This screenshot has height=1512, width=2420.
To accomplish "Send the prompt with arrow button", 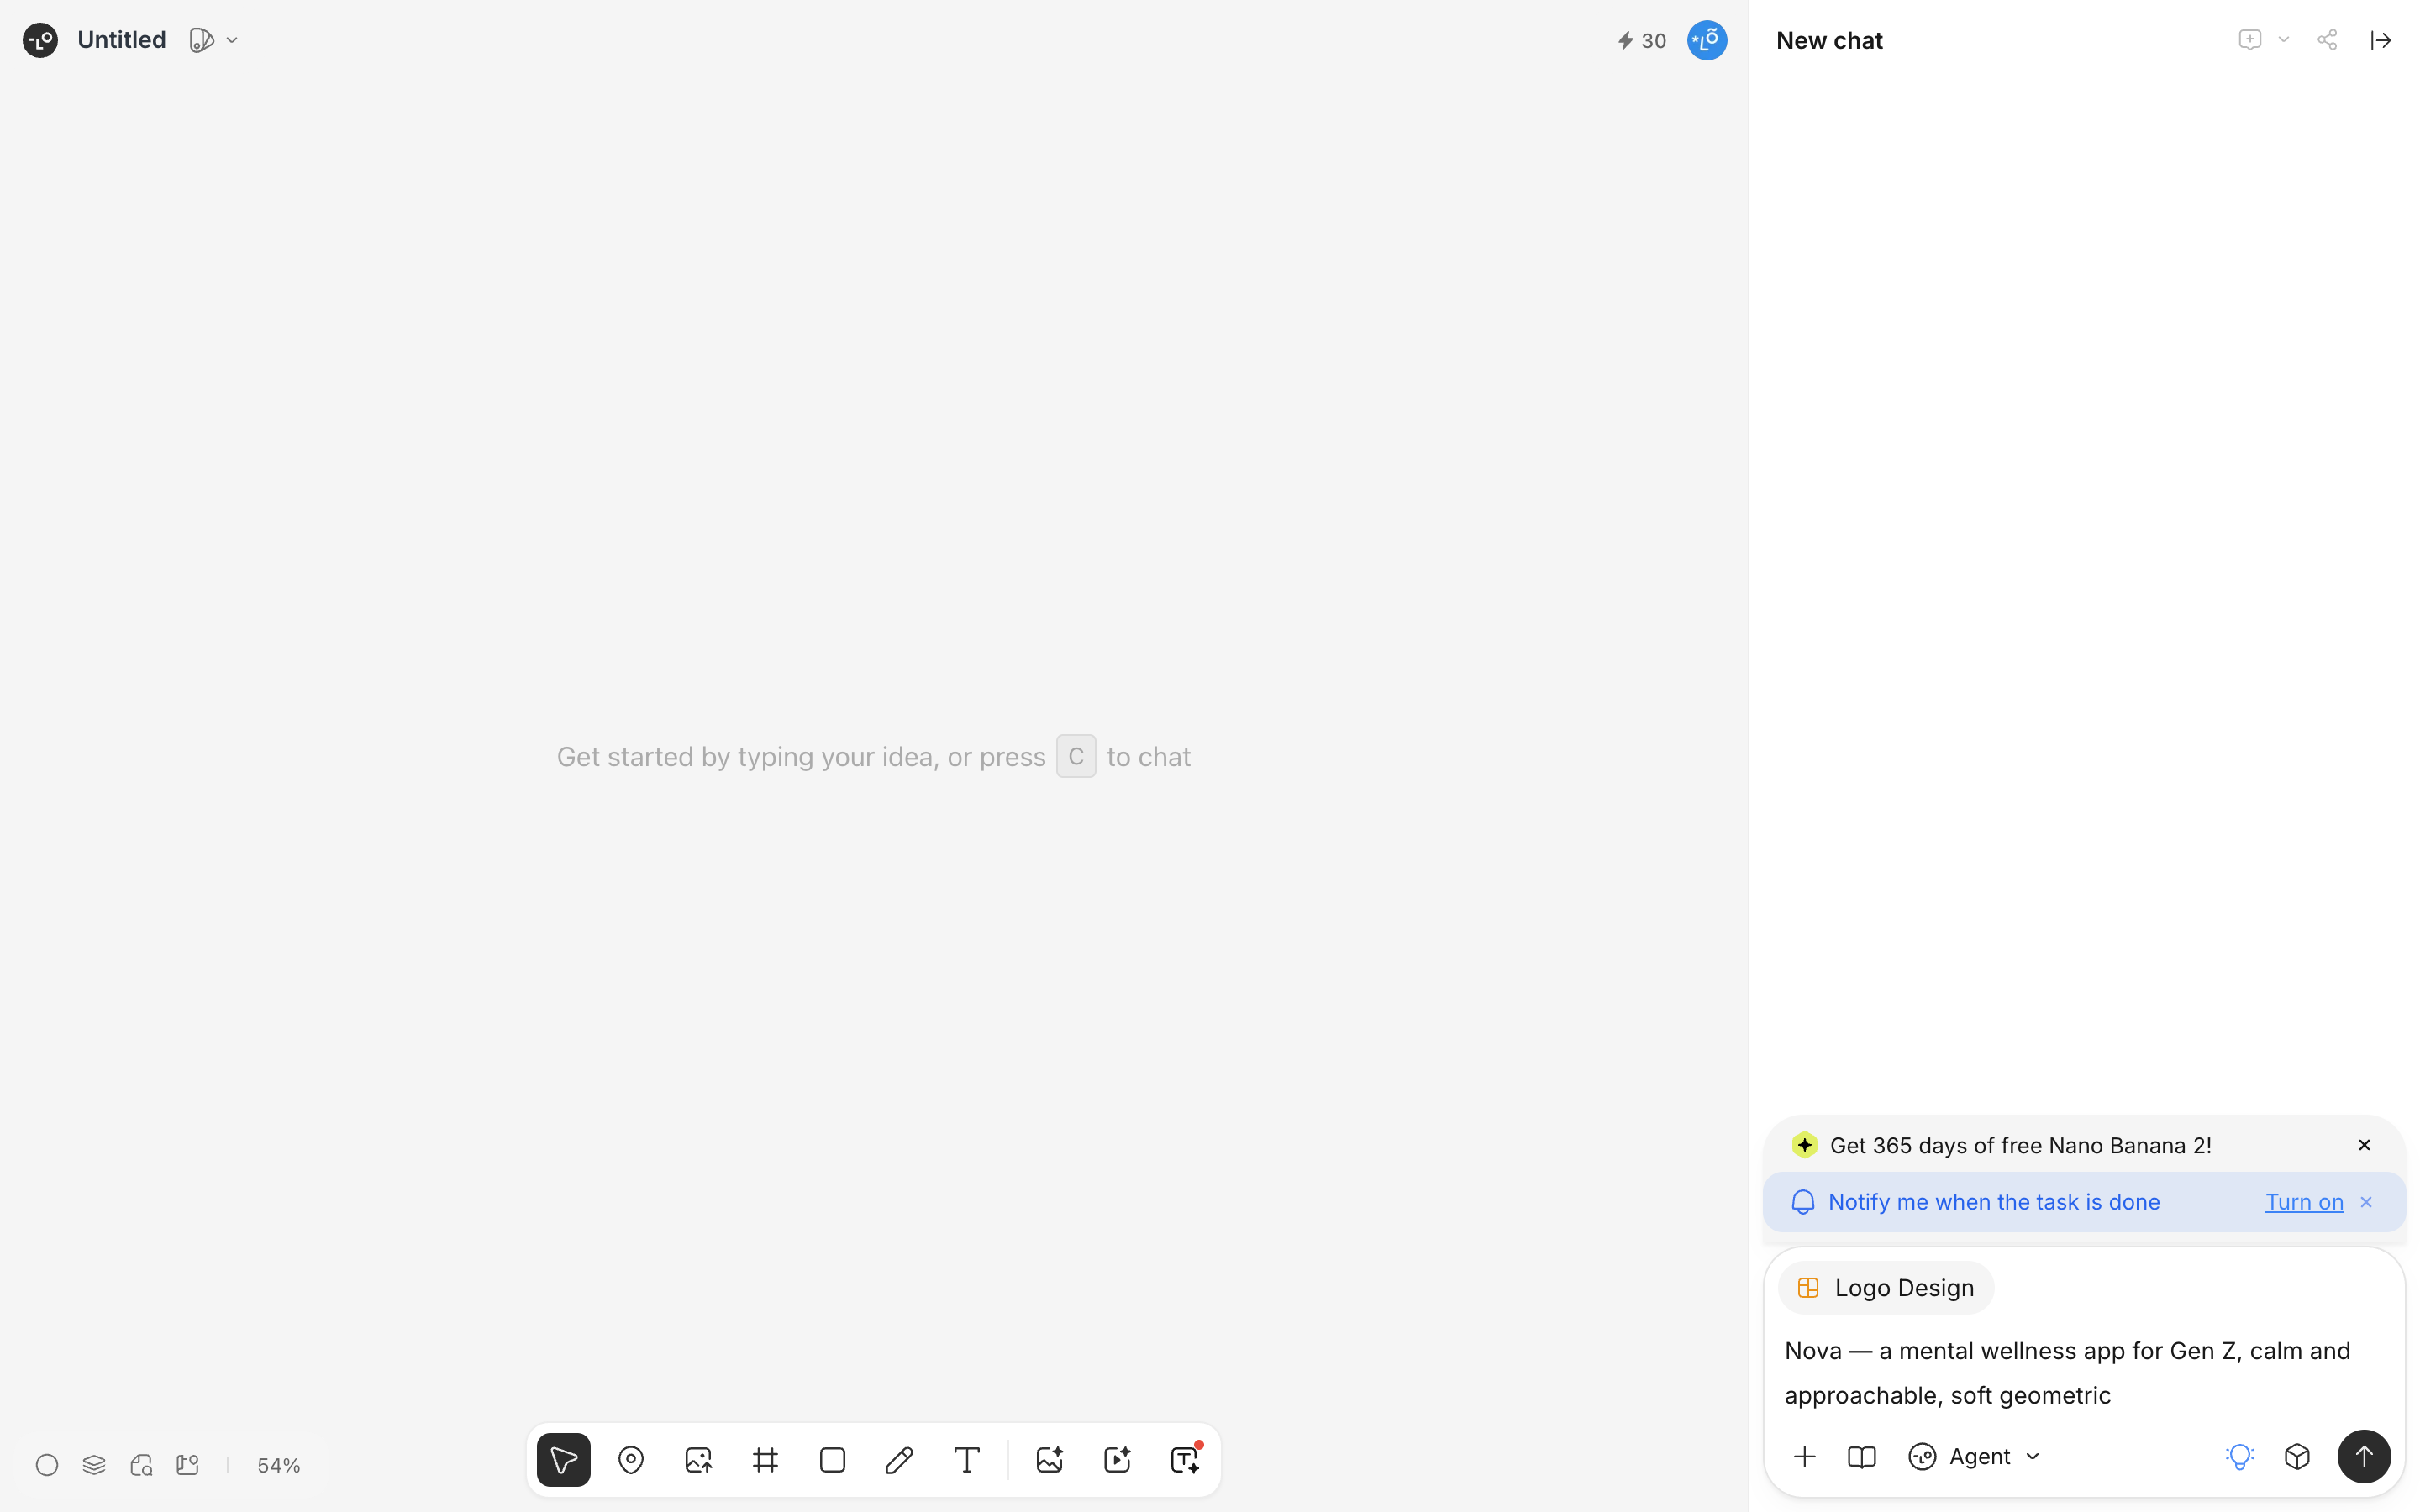I will coord(2364,1457).
